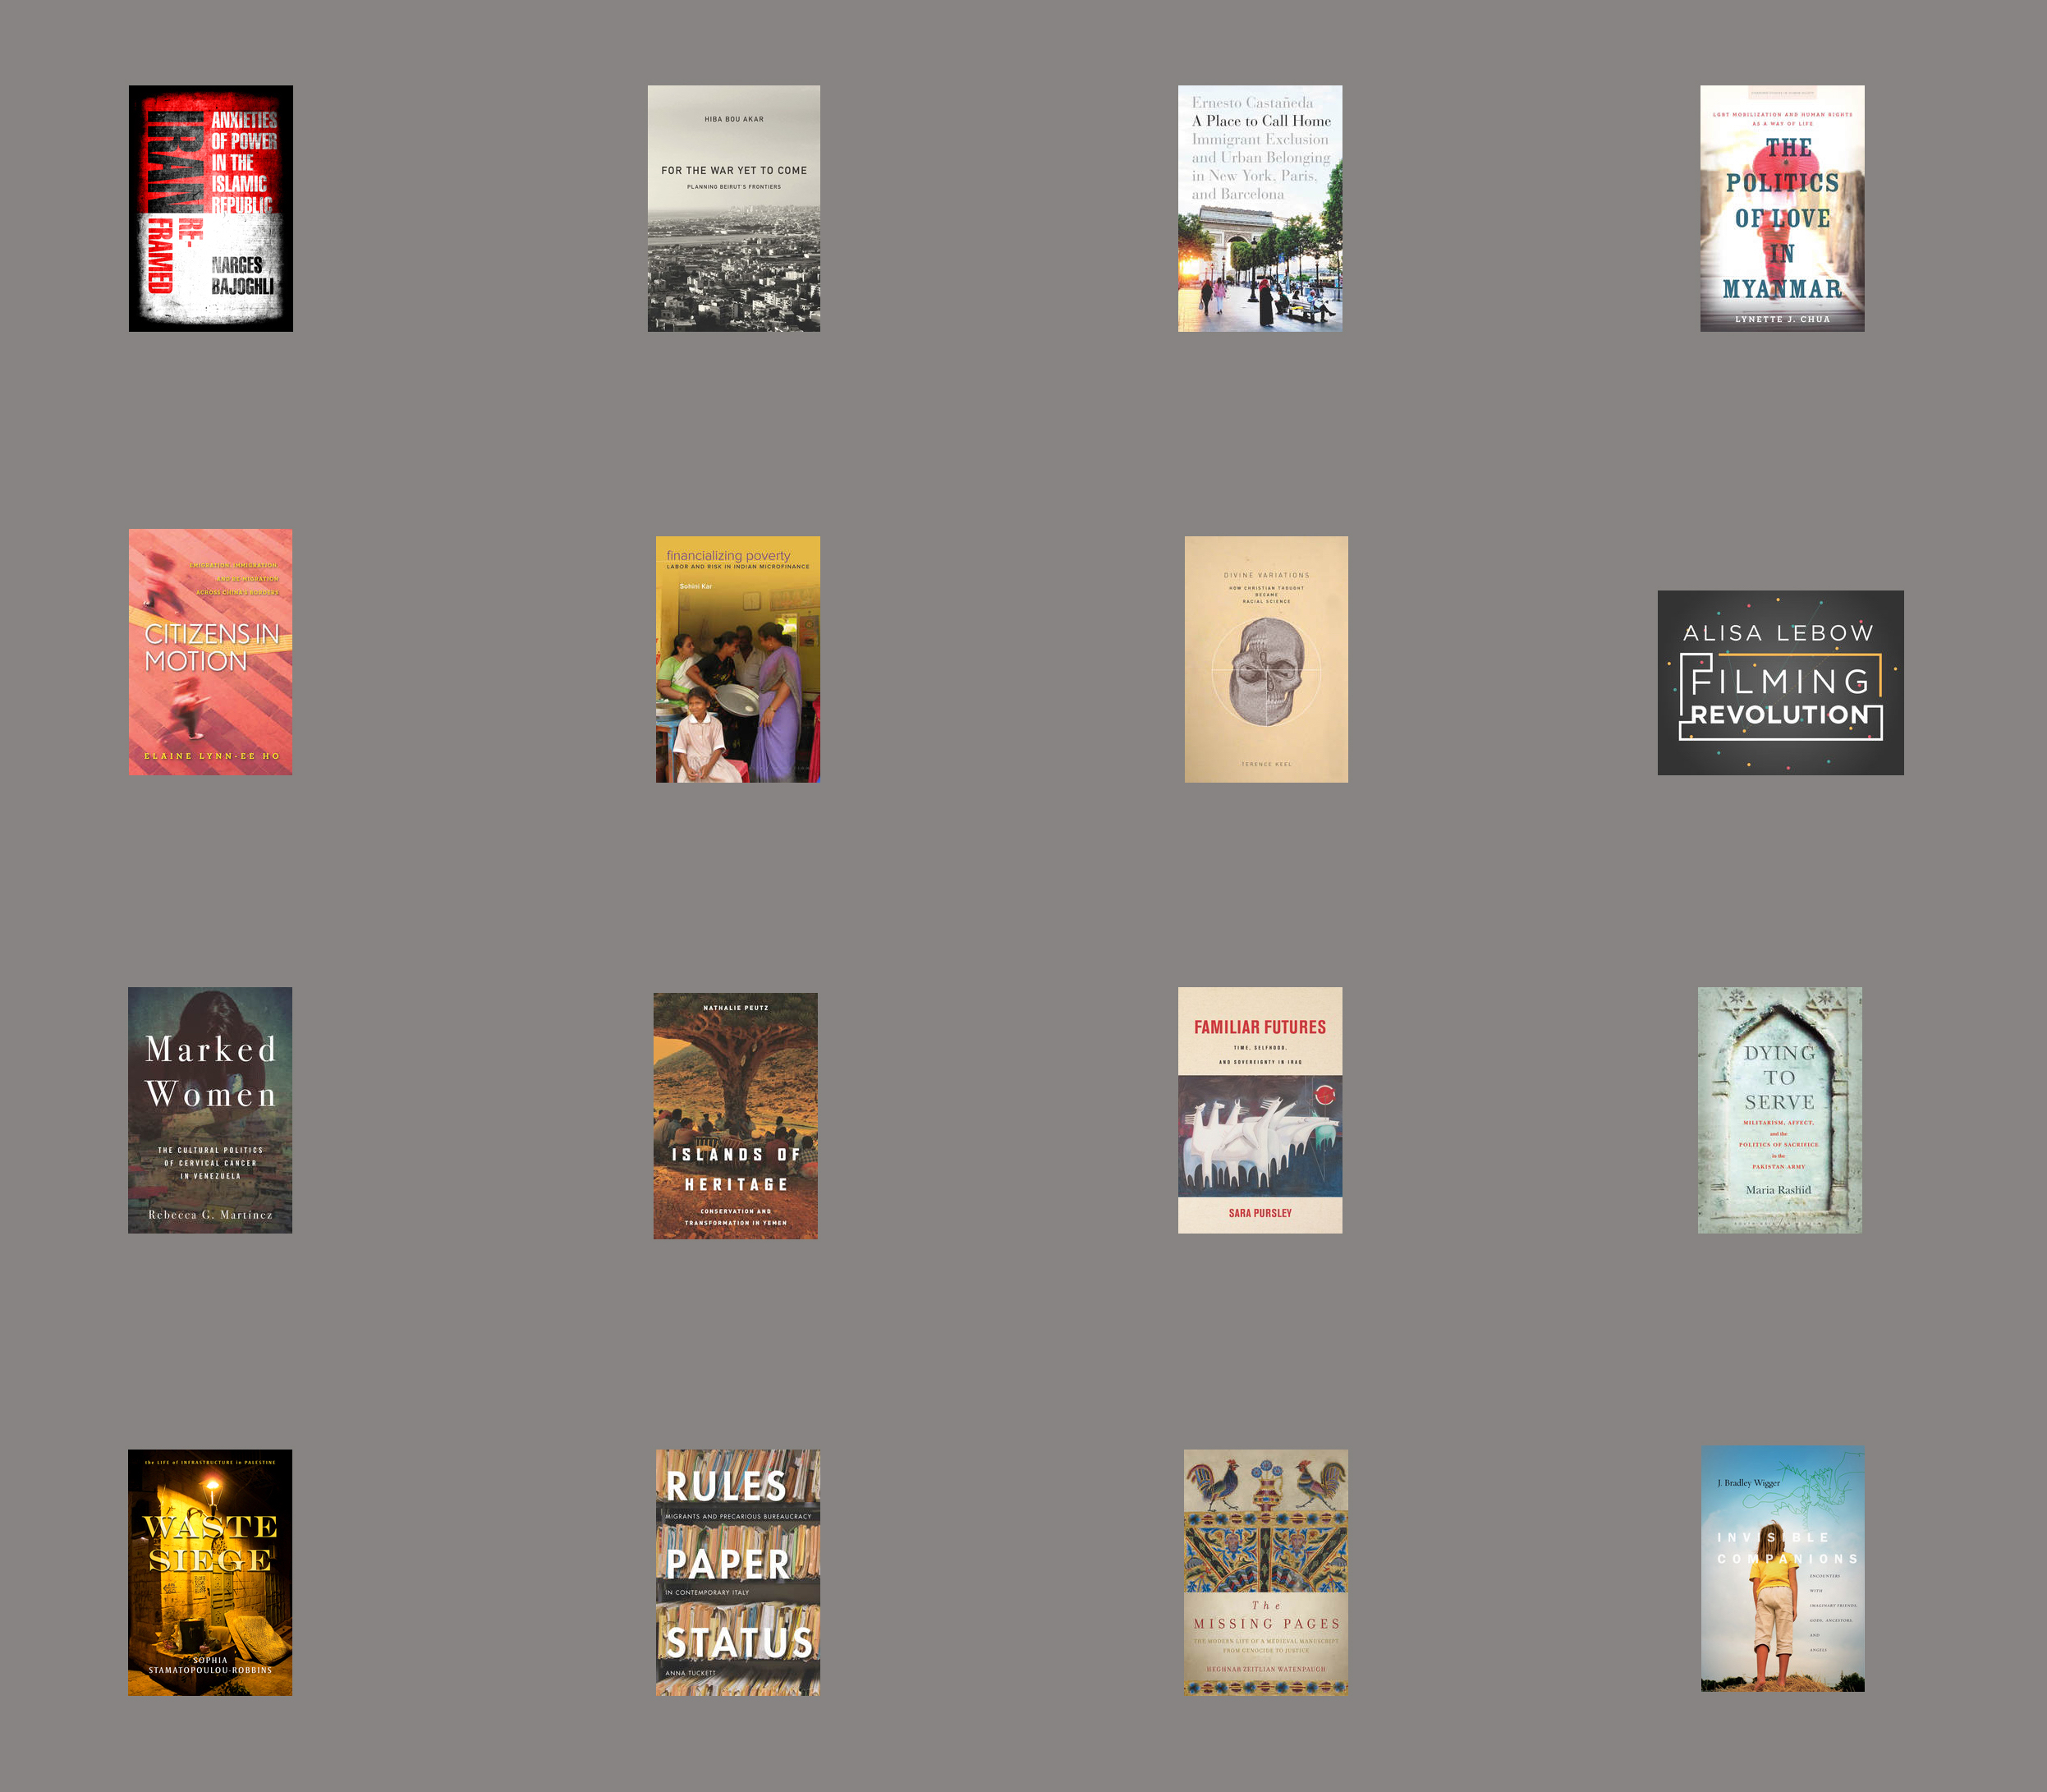Open the Iran Reframed book cover

coord(211,208)
